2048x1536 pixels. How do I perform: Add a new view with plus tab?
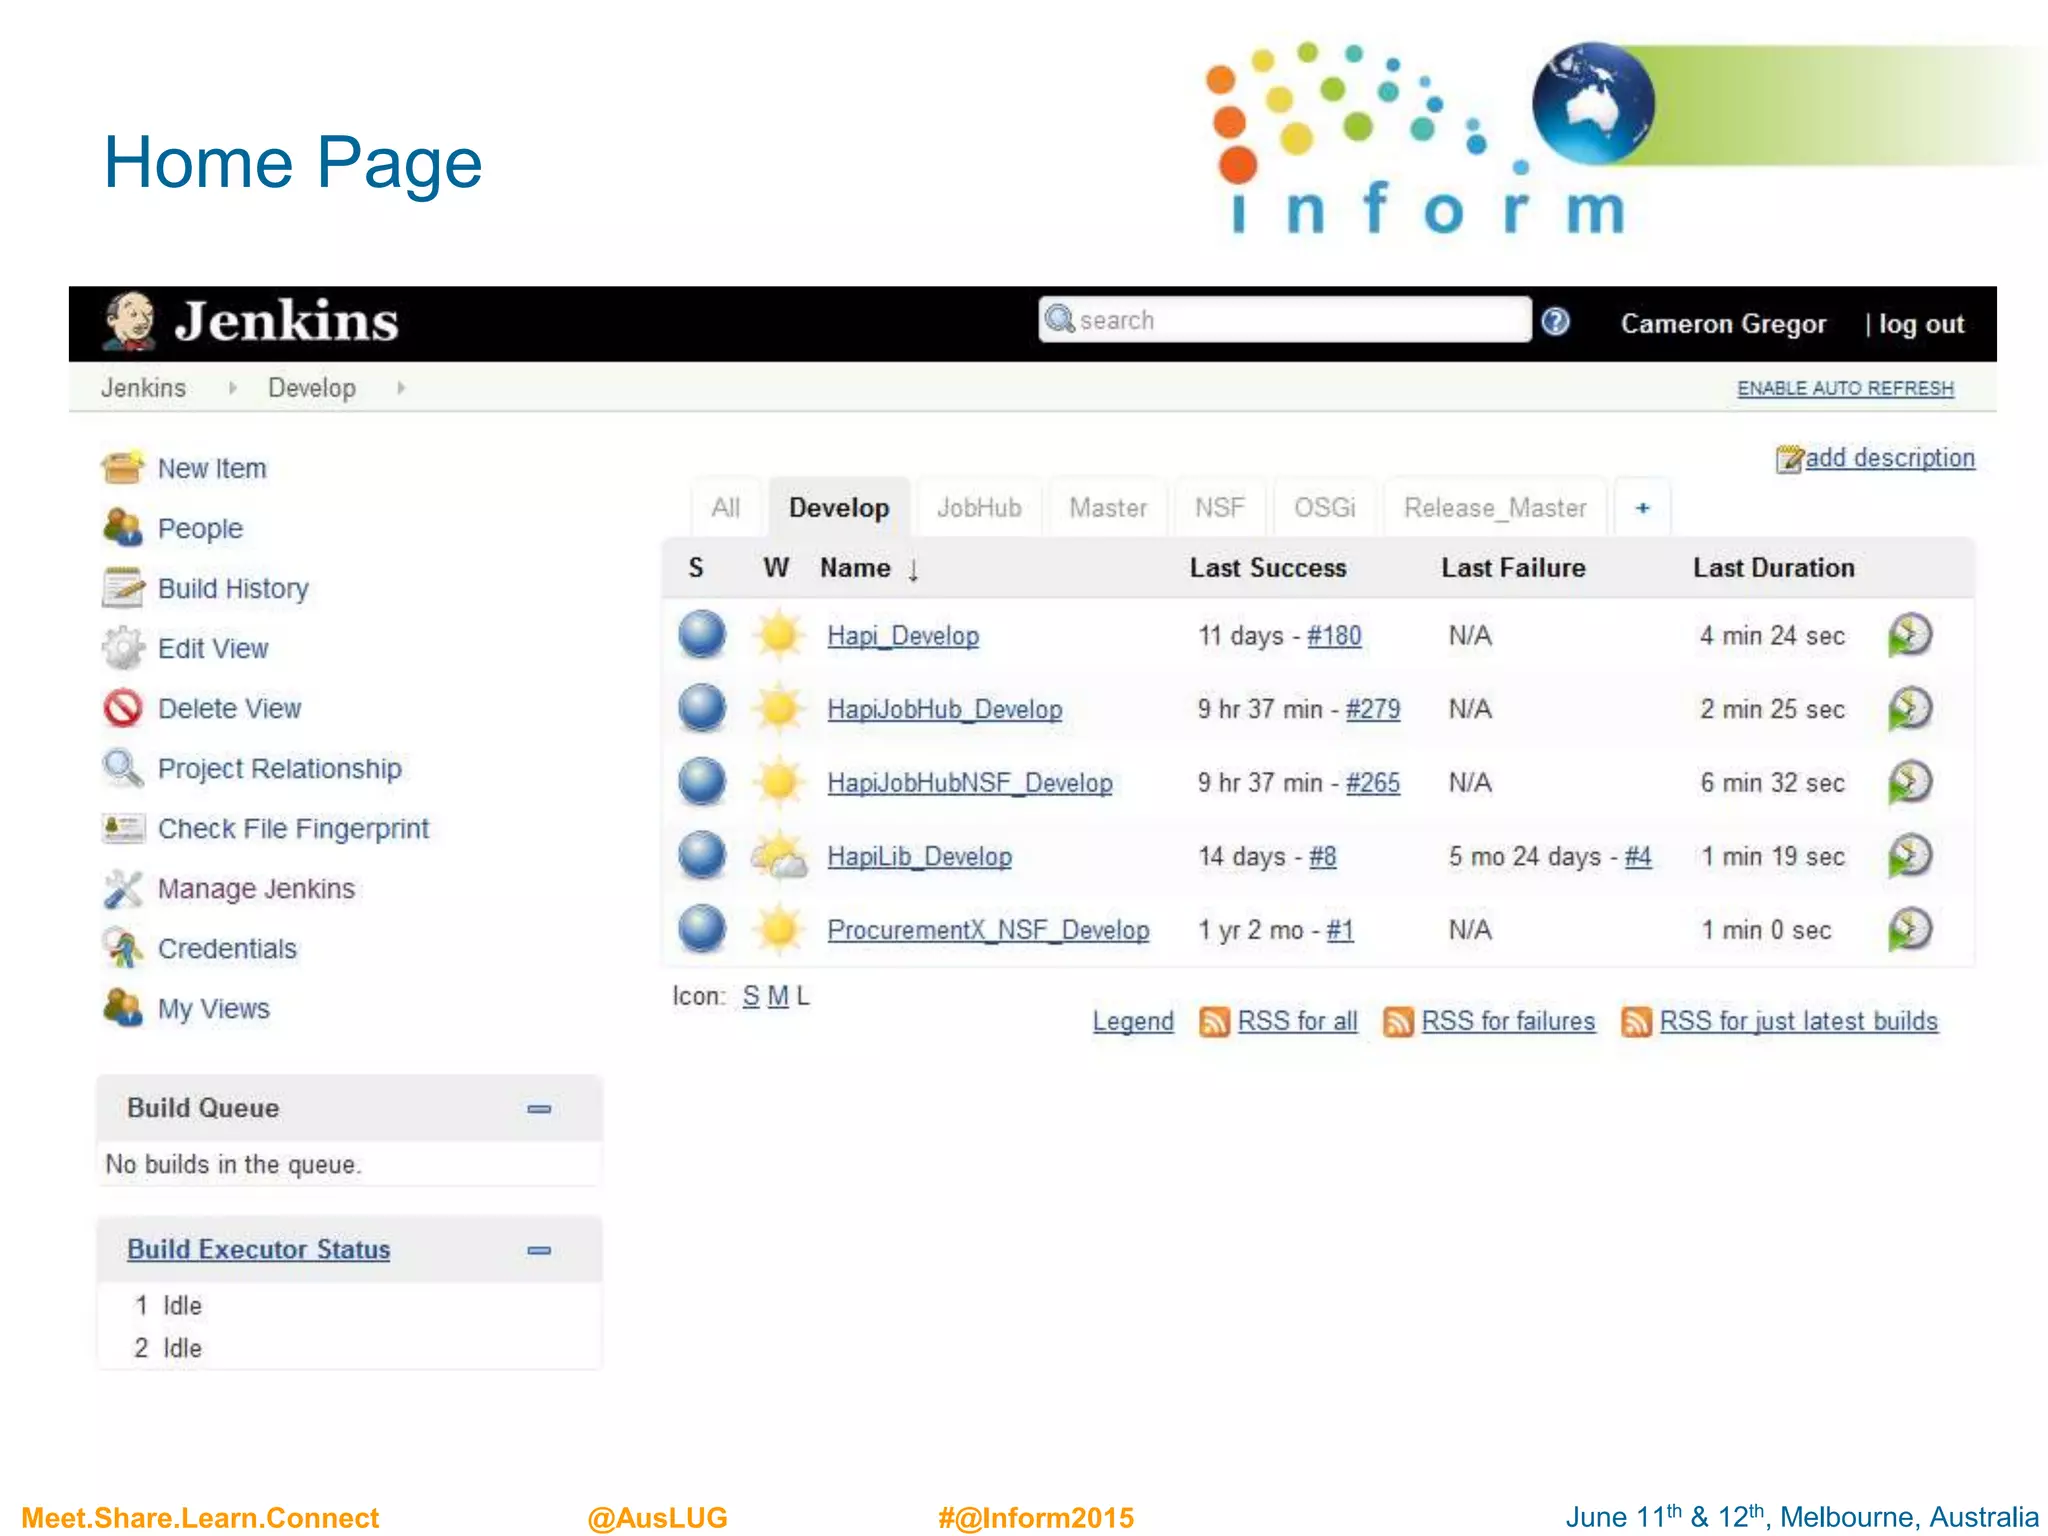[1642, 508]
